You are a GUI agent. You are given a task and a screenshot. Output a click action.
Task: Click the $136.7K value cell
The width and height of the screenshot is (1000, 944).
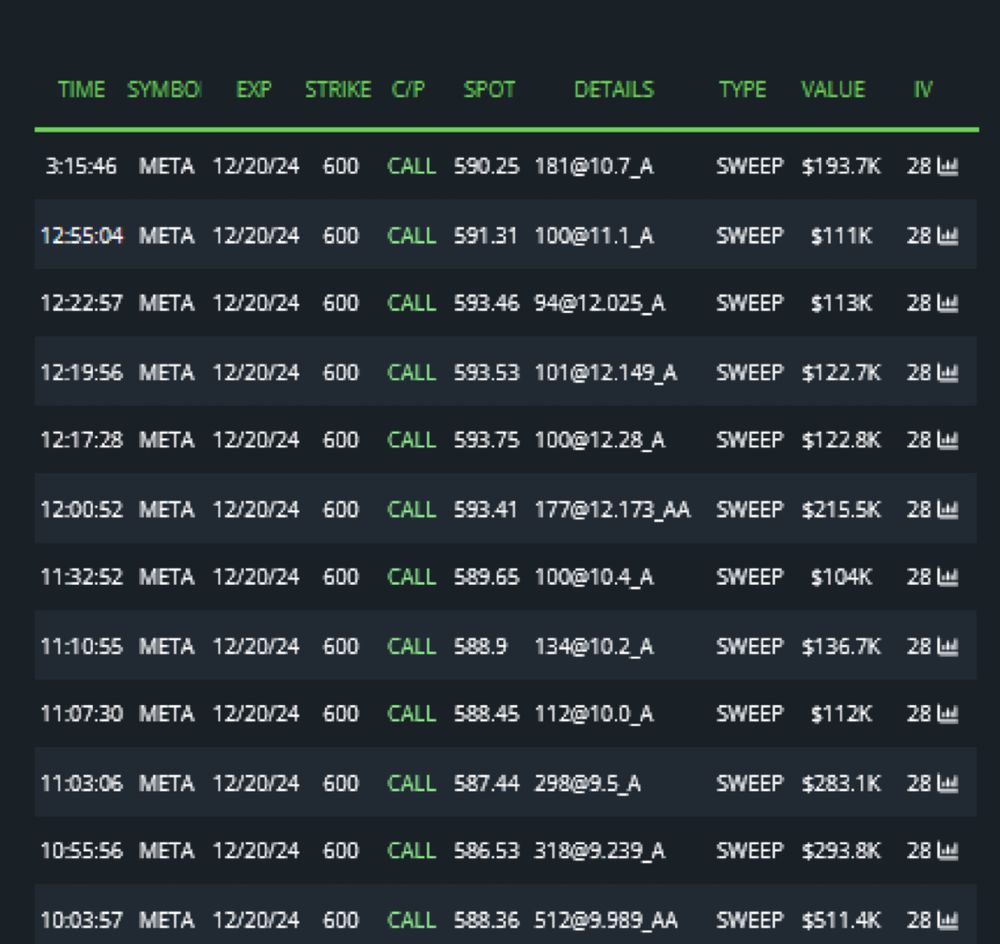click(841, 647)
